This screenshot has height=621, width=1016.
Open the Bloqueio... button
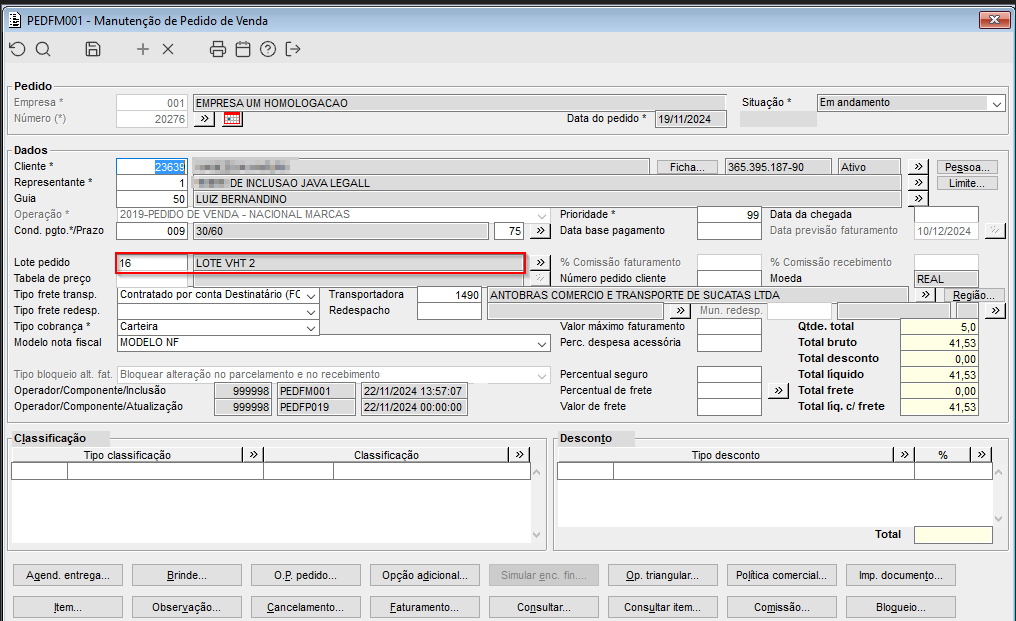click(x=901, y=607)
